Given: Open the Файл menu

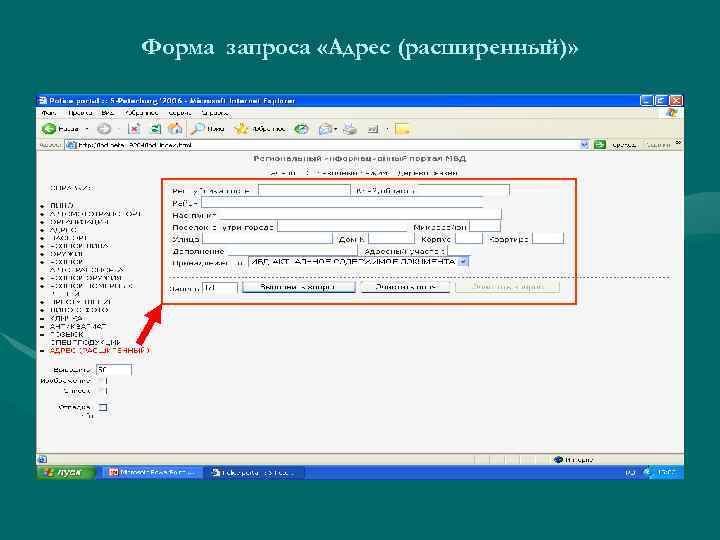Looking at the screenshot, I should 49,113.
